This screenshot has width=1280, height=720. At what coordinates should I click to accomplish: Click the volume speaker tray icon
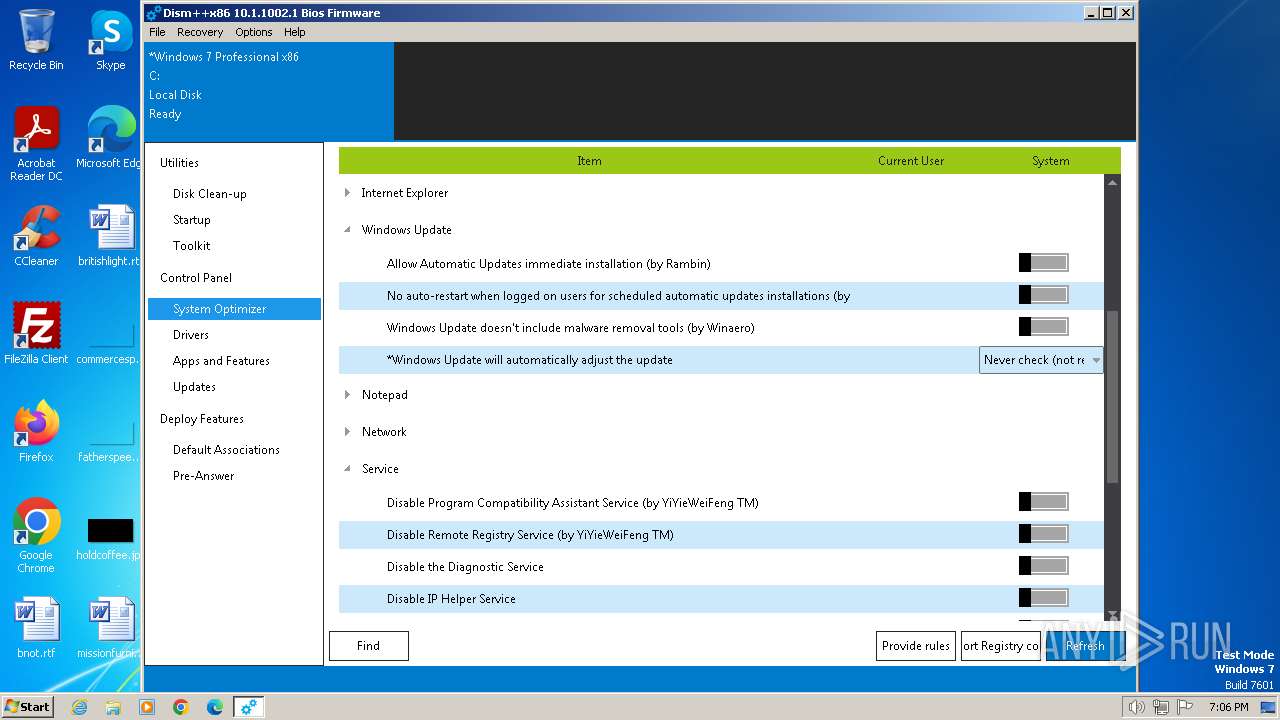(x=1136, y=707)
